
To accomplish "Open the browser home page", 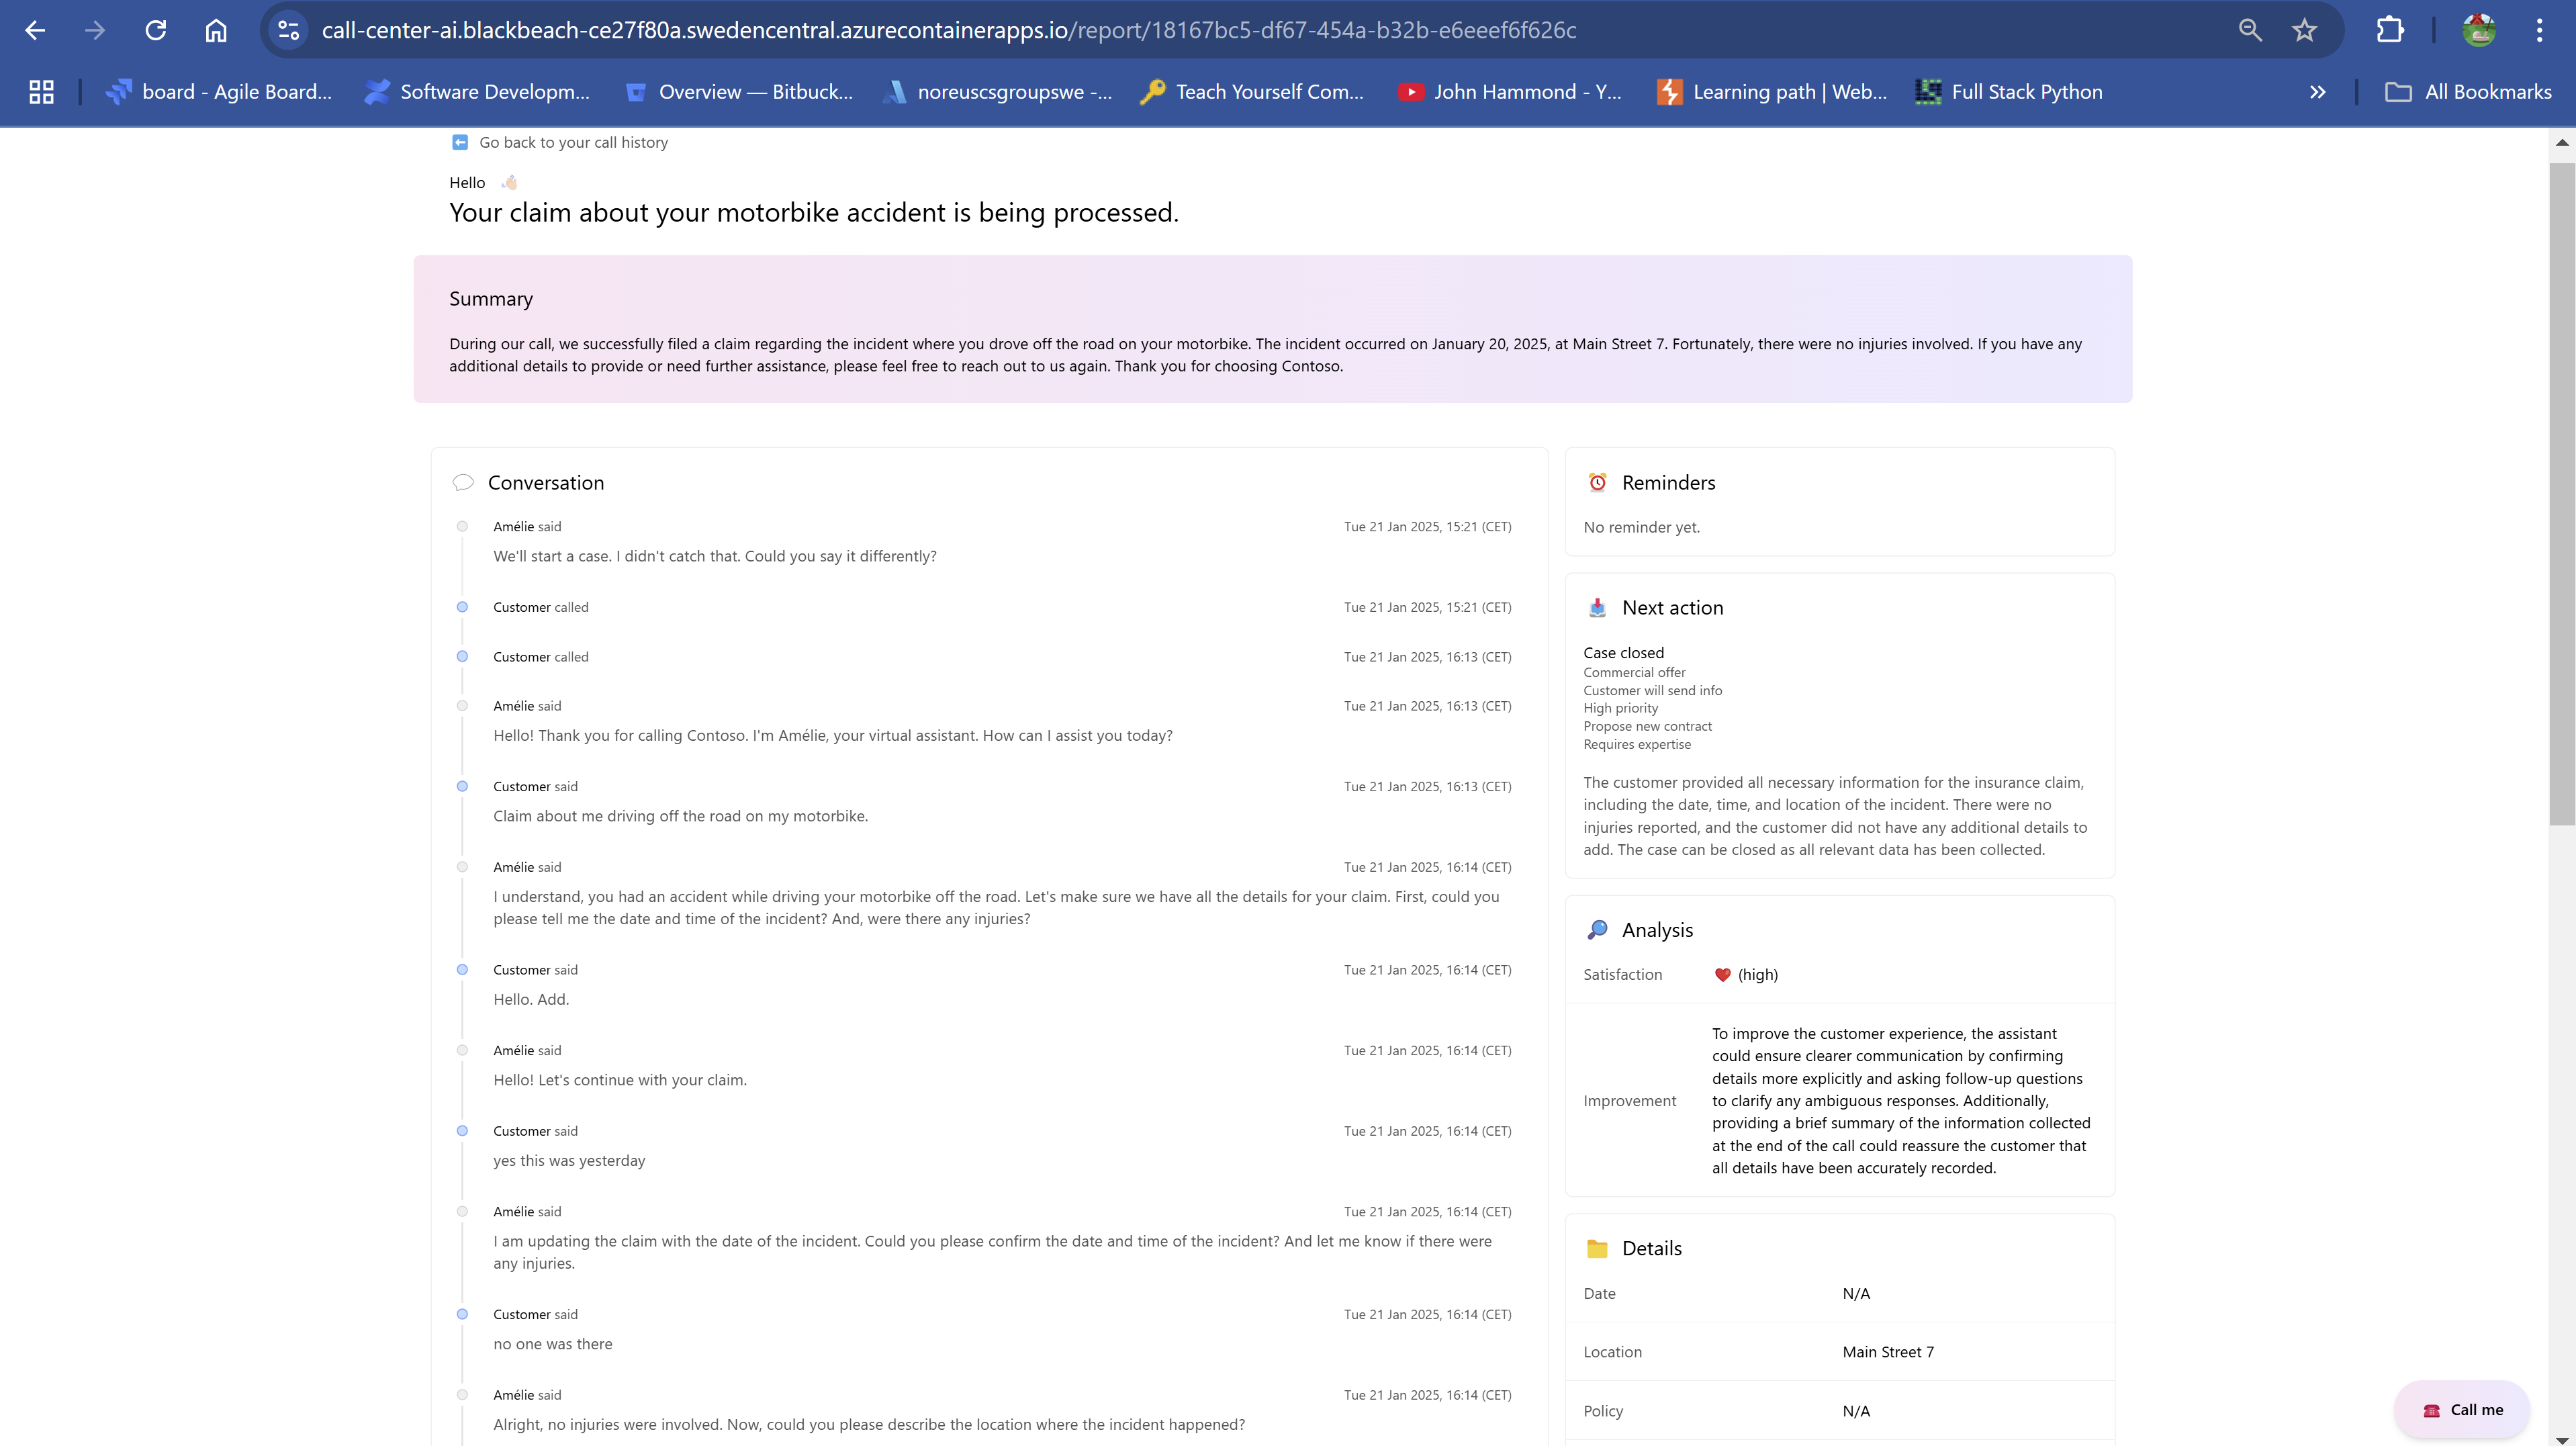I will point(216,30).
